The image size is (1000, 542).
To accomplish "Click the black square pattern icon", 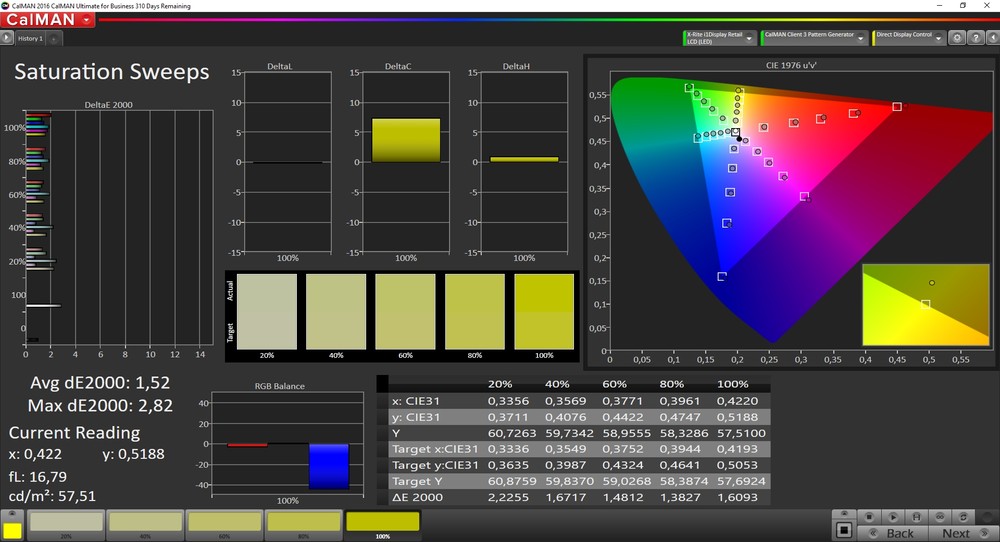I will click(x=844, y=528).
